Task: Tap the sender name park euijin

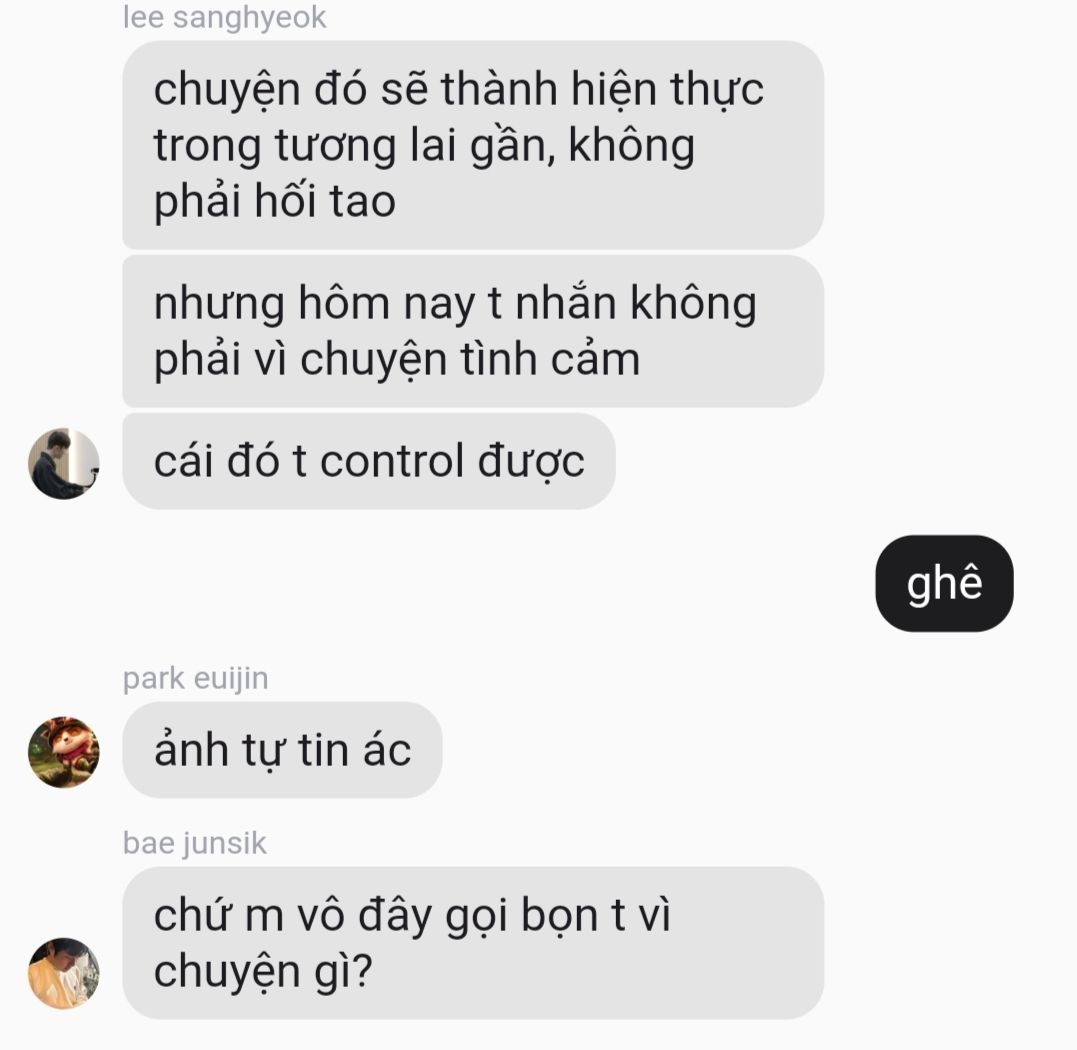Action: tap(195, 678)
